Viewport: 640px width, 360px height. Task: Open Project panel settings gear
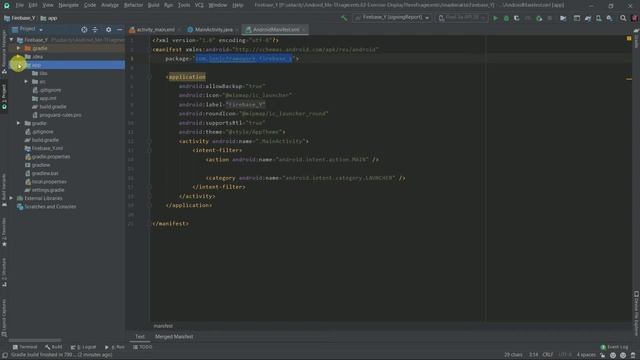click(108, 29)
